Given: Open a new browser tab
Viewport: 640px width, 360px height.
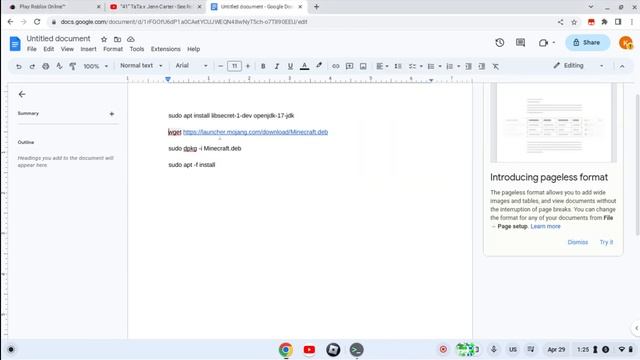Looking at the screenshot, I should pos(316,7).
